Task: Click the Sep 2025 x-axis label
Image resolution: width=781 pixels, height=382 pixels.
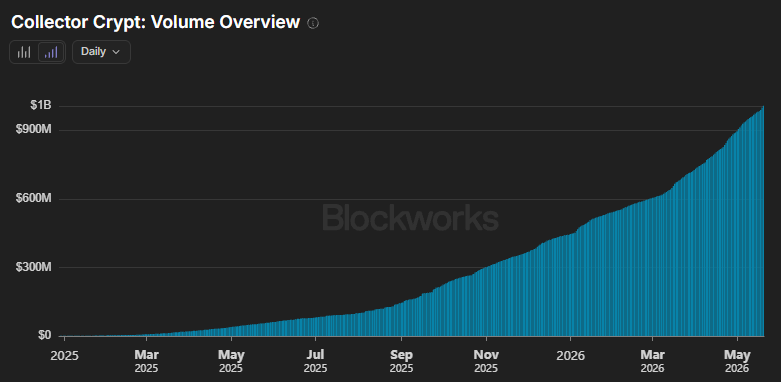Action: click(401, 362)
